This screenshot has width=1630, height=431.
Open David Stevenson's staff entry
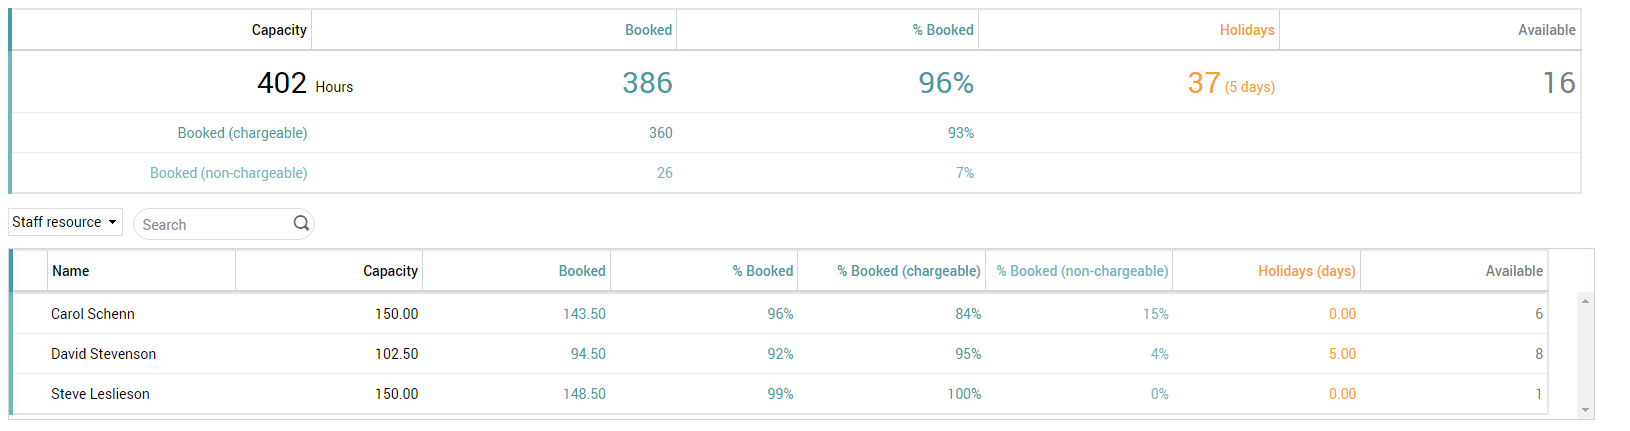point(104,354)
